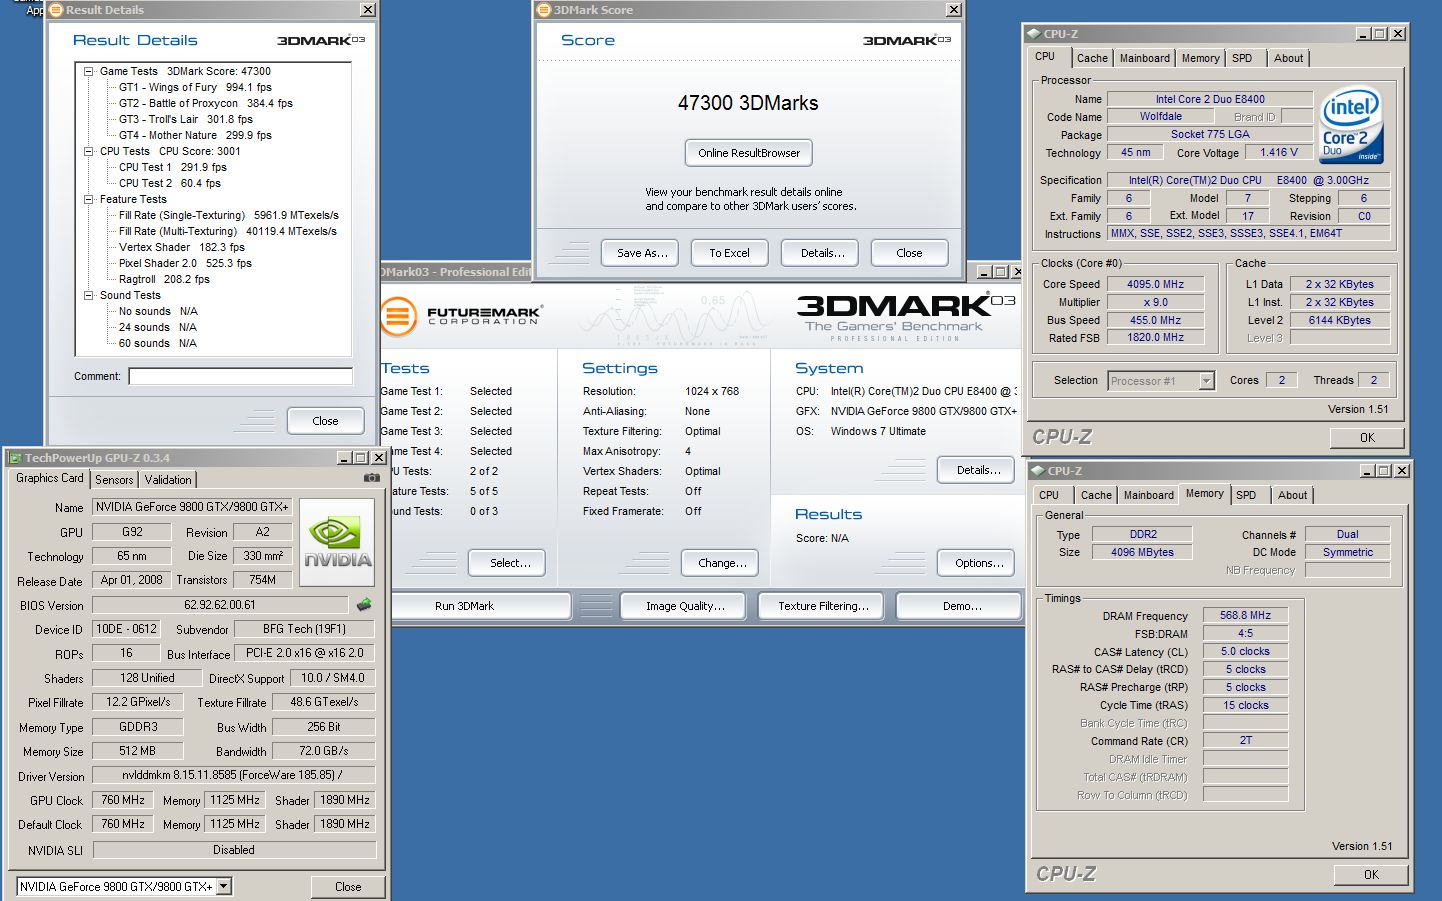Viewport: 1442px width, 901px height.
Task: Click the Change... settings button
Action: point(722,563)
